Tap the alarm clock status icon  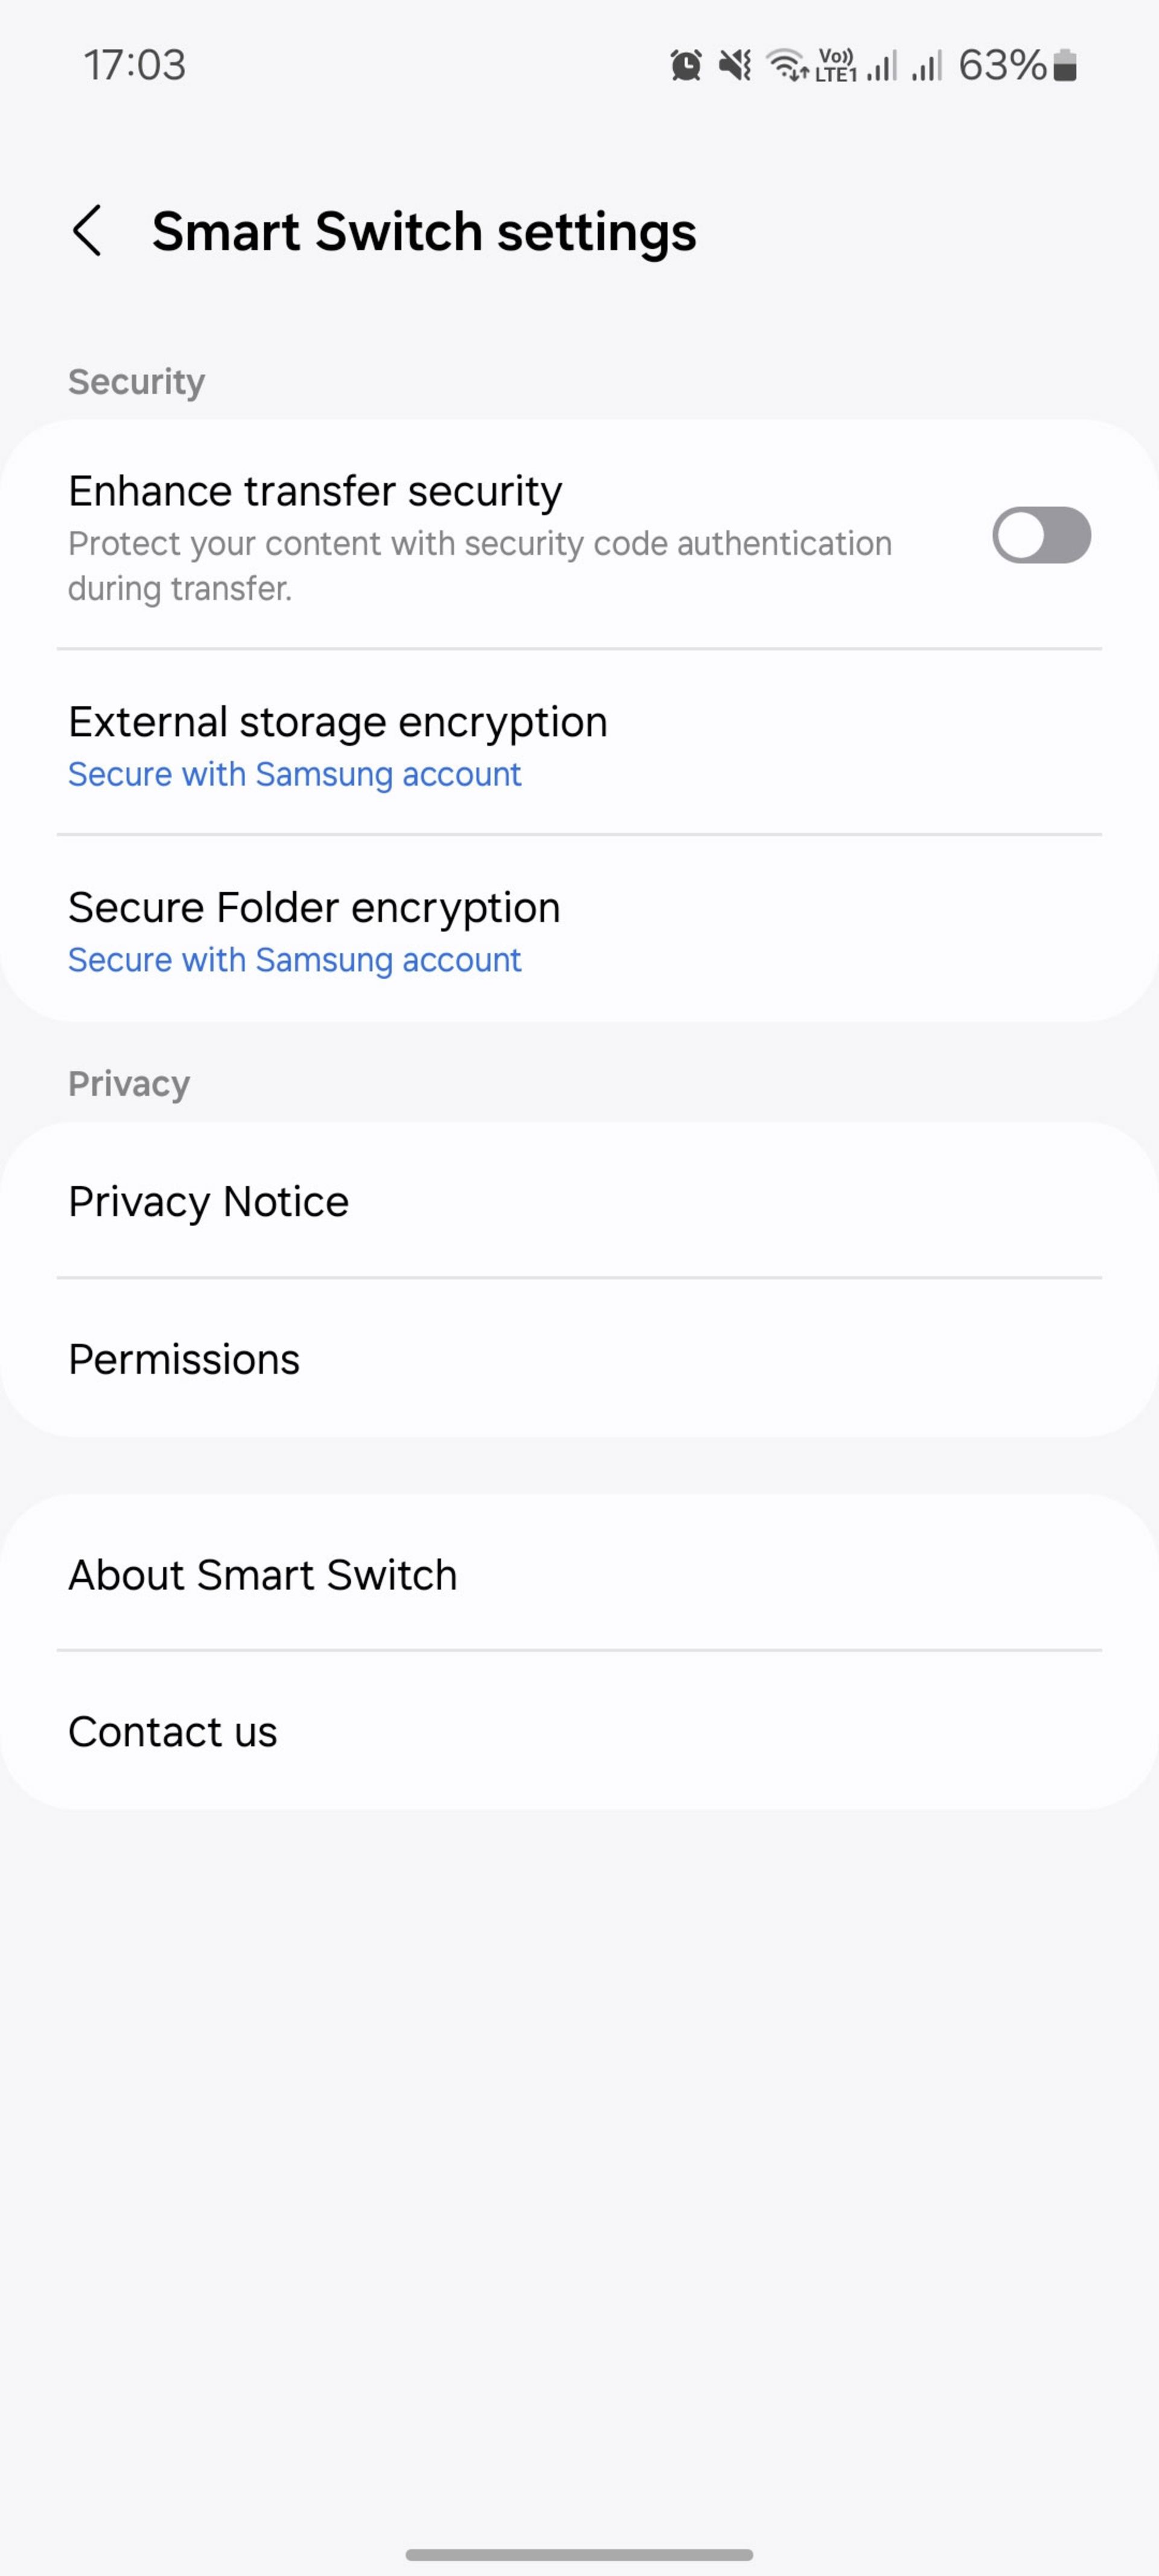coord(686,66)
